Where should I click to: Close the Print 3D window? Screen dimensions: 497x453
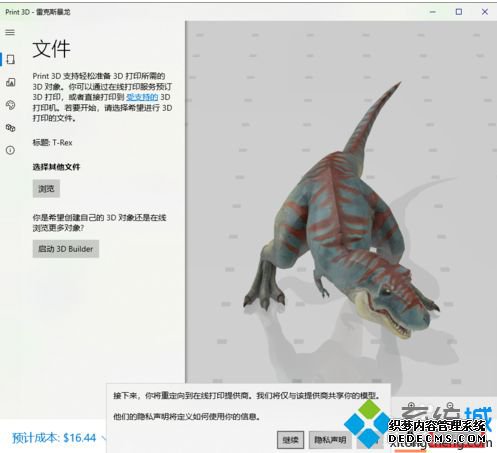point(485,12)
